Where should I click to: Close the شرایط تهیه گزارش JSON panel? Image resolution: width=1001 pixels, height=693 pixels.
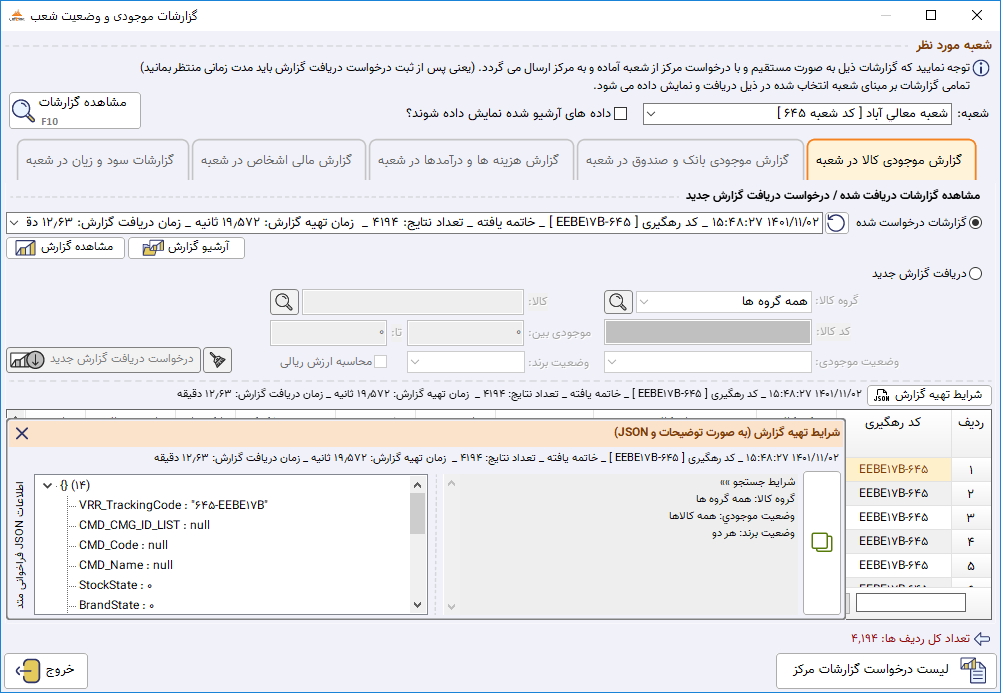pyautogui.click(x=22, y=434)
